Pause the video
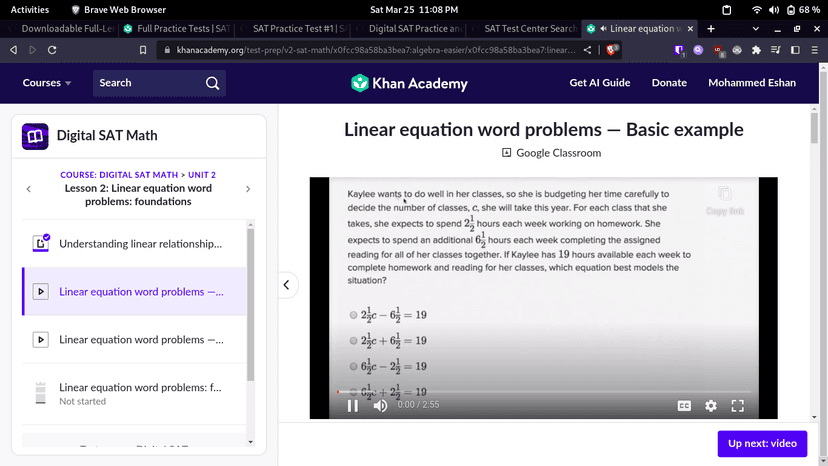This screenshot has height=466, width=828. (352, 405)
